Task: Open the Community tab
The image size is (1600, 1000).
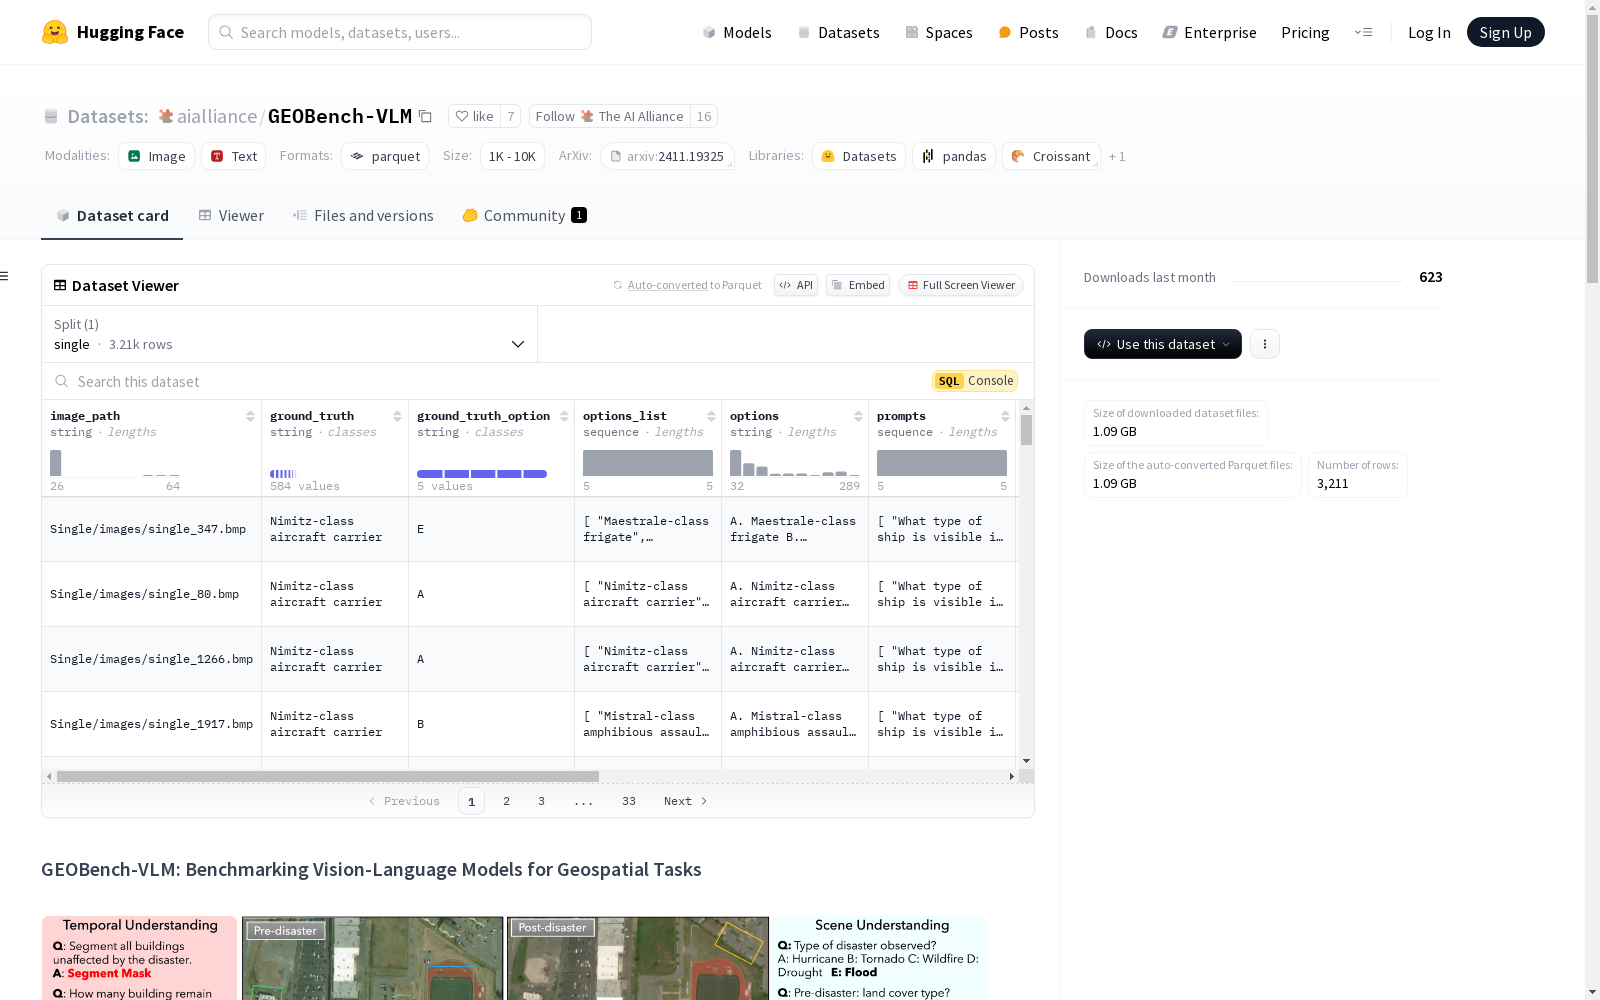Action: 524,215
